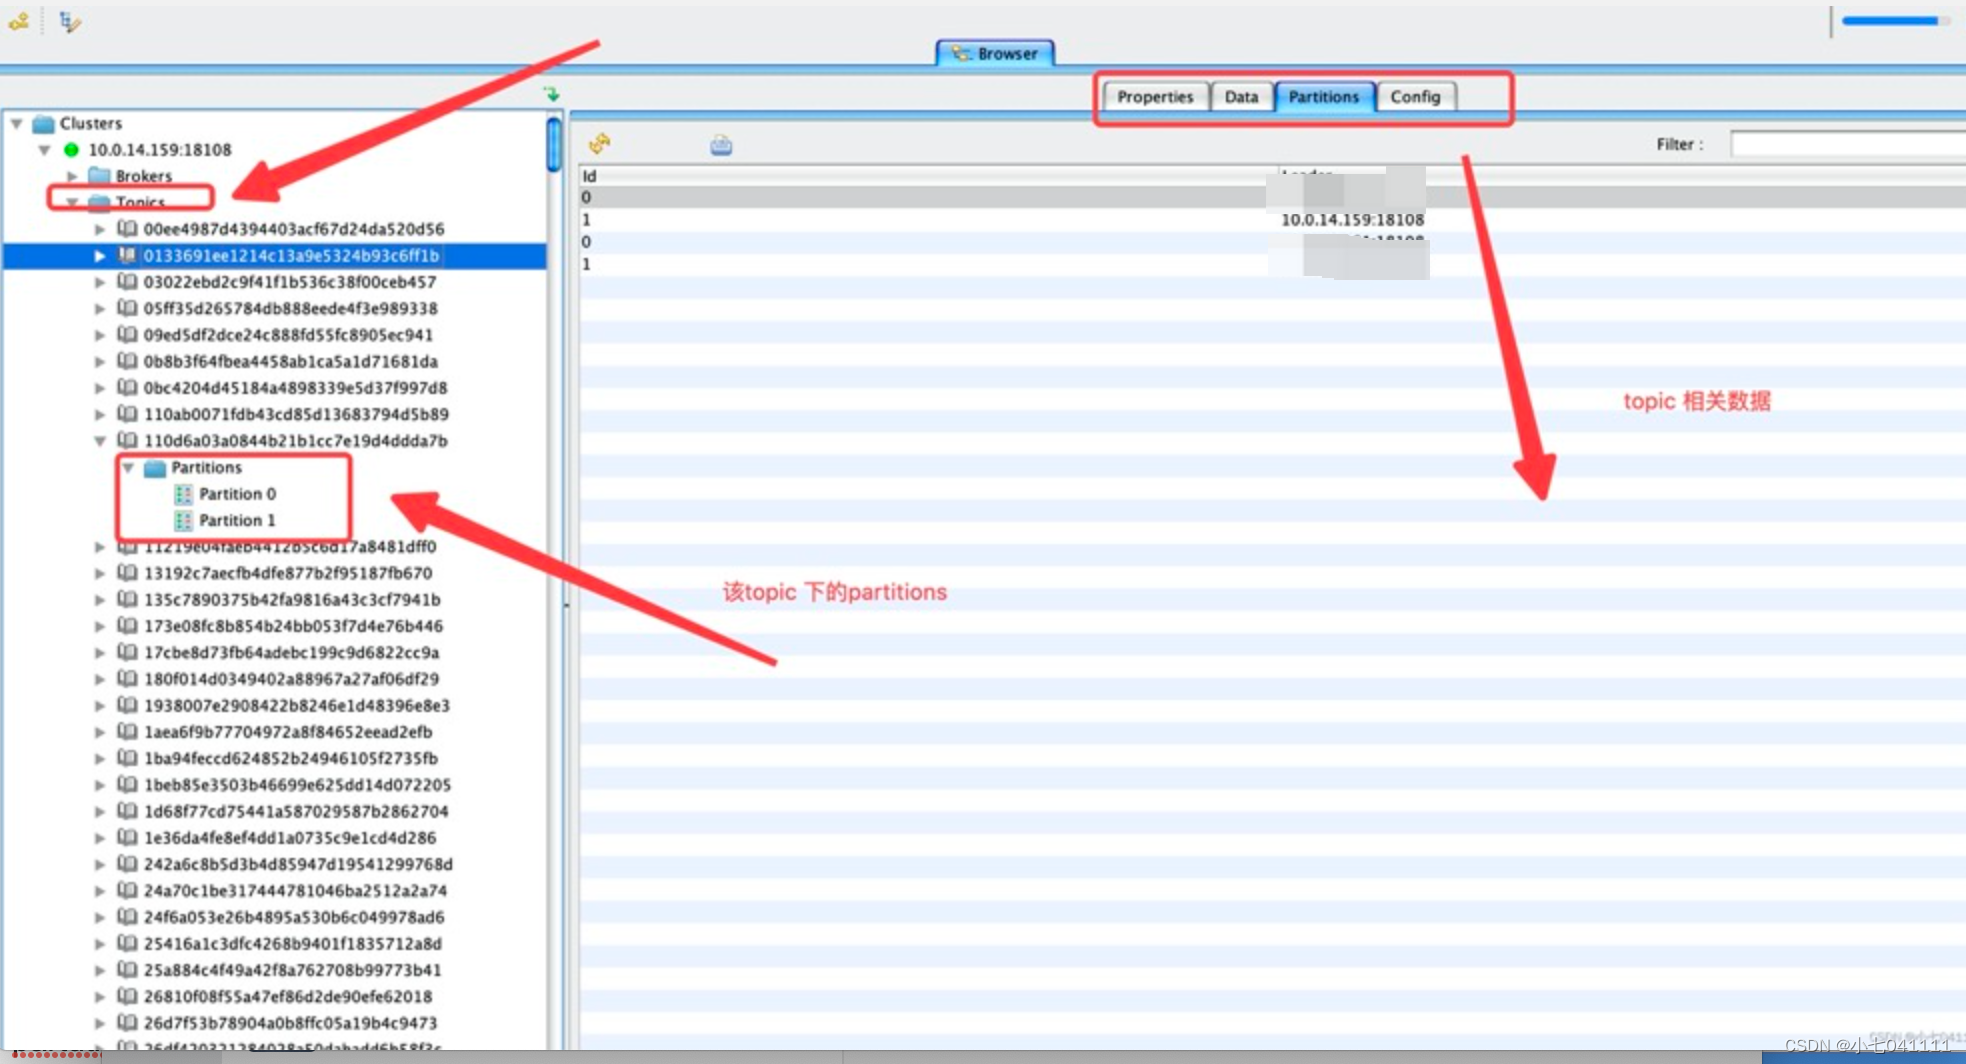Screen dimensions: 1966x1064
Task: Expand topic 03022ebd2c9f41f1b536c38f00ceb457
Action: coord(99,282)
